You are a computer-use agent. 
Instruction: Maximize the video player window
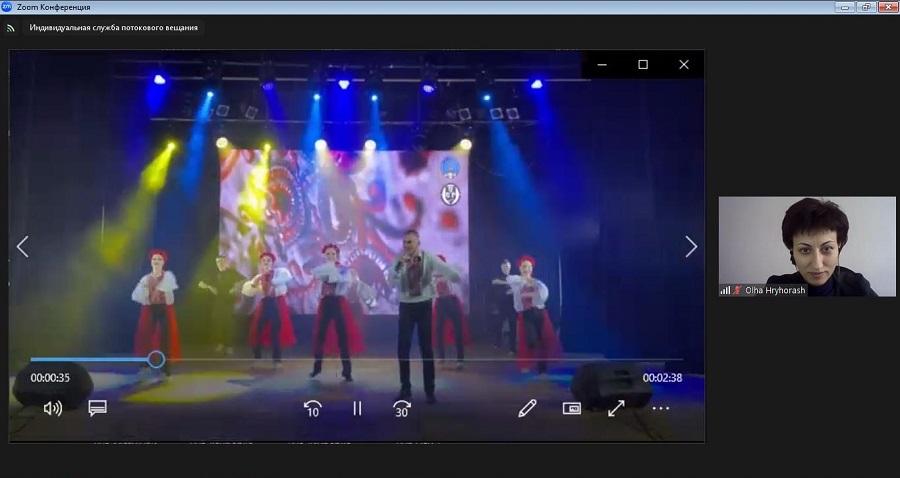click(643, 65)
